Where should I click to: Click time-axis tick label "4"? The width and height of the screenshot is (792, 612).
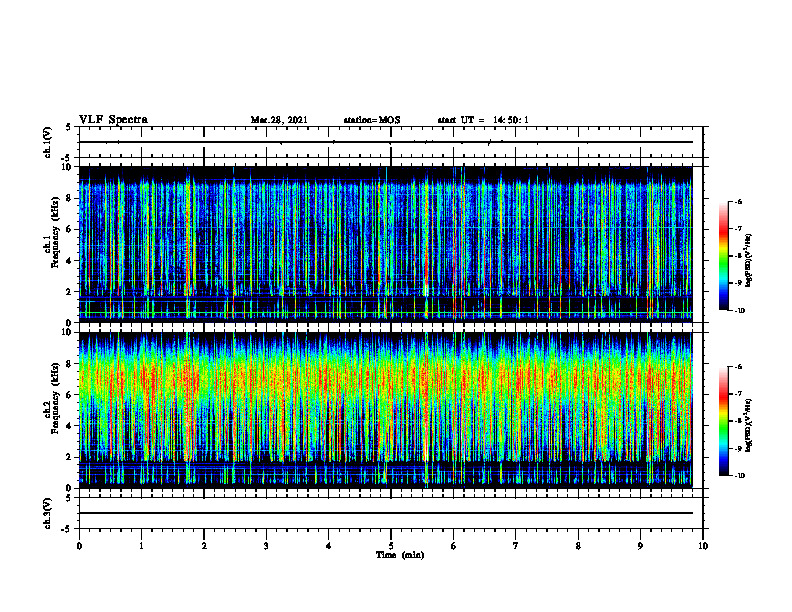pyautogui.click(x=329, y=546)
